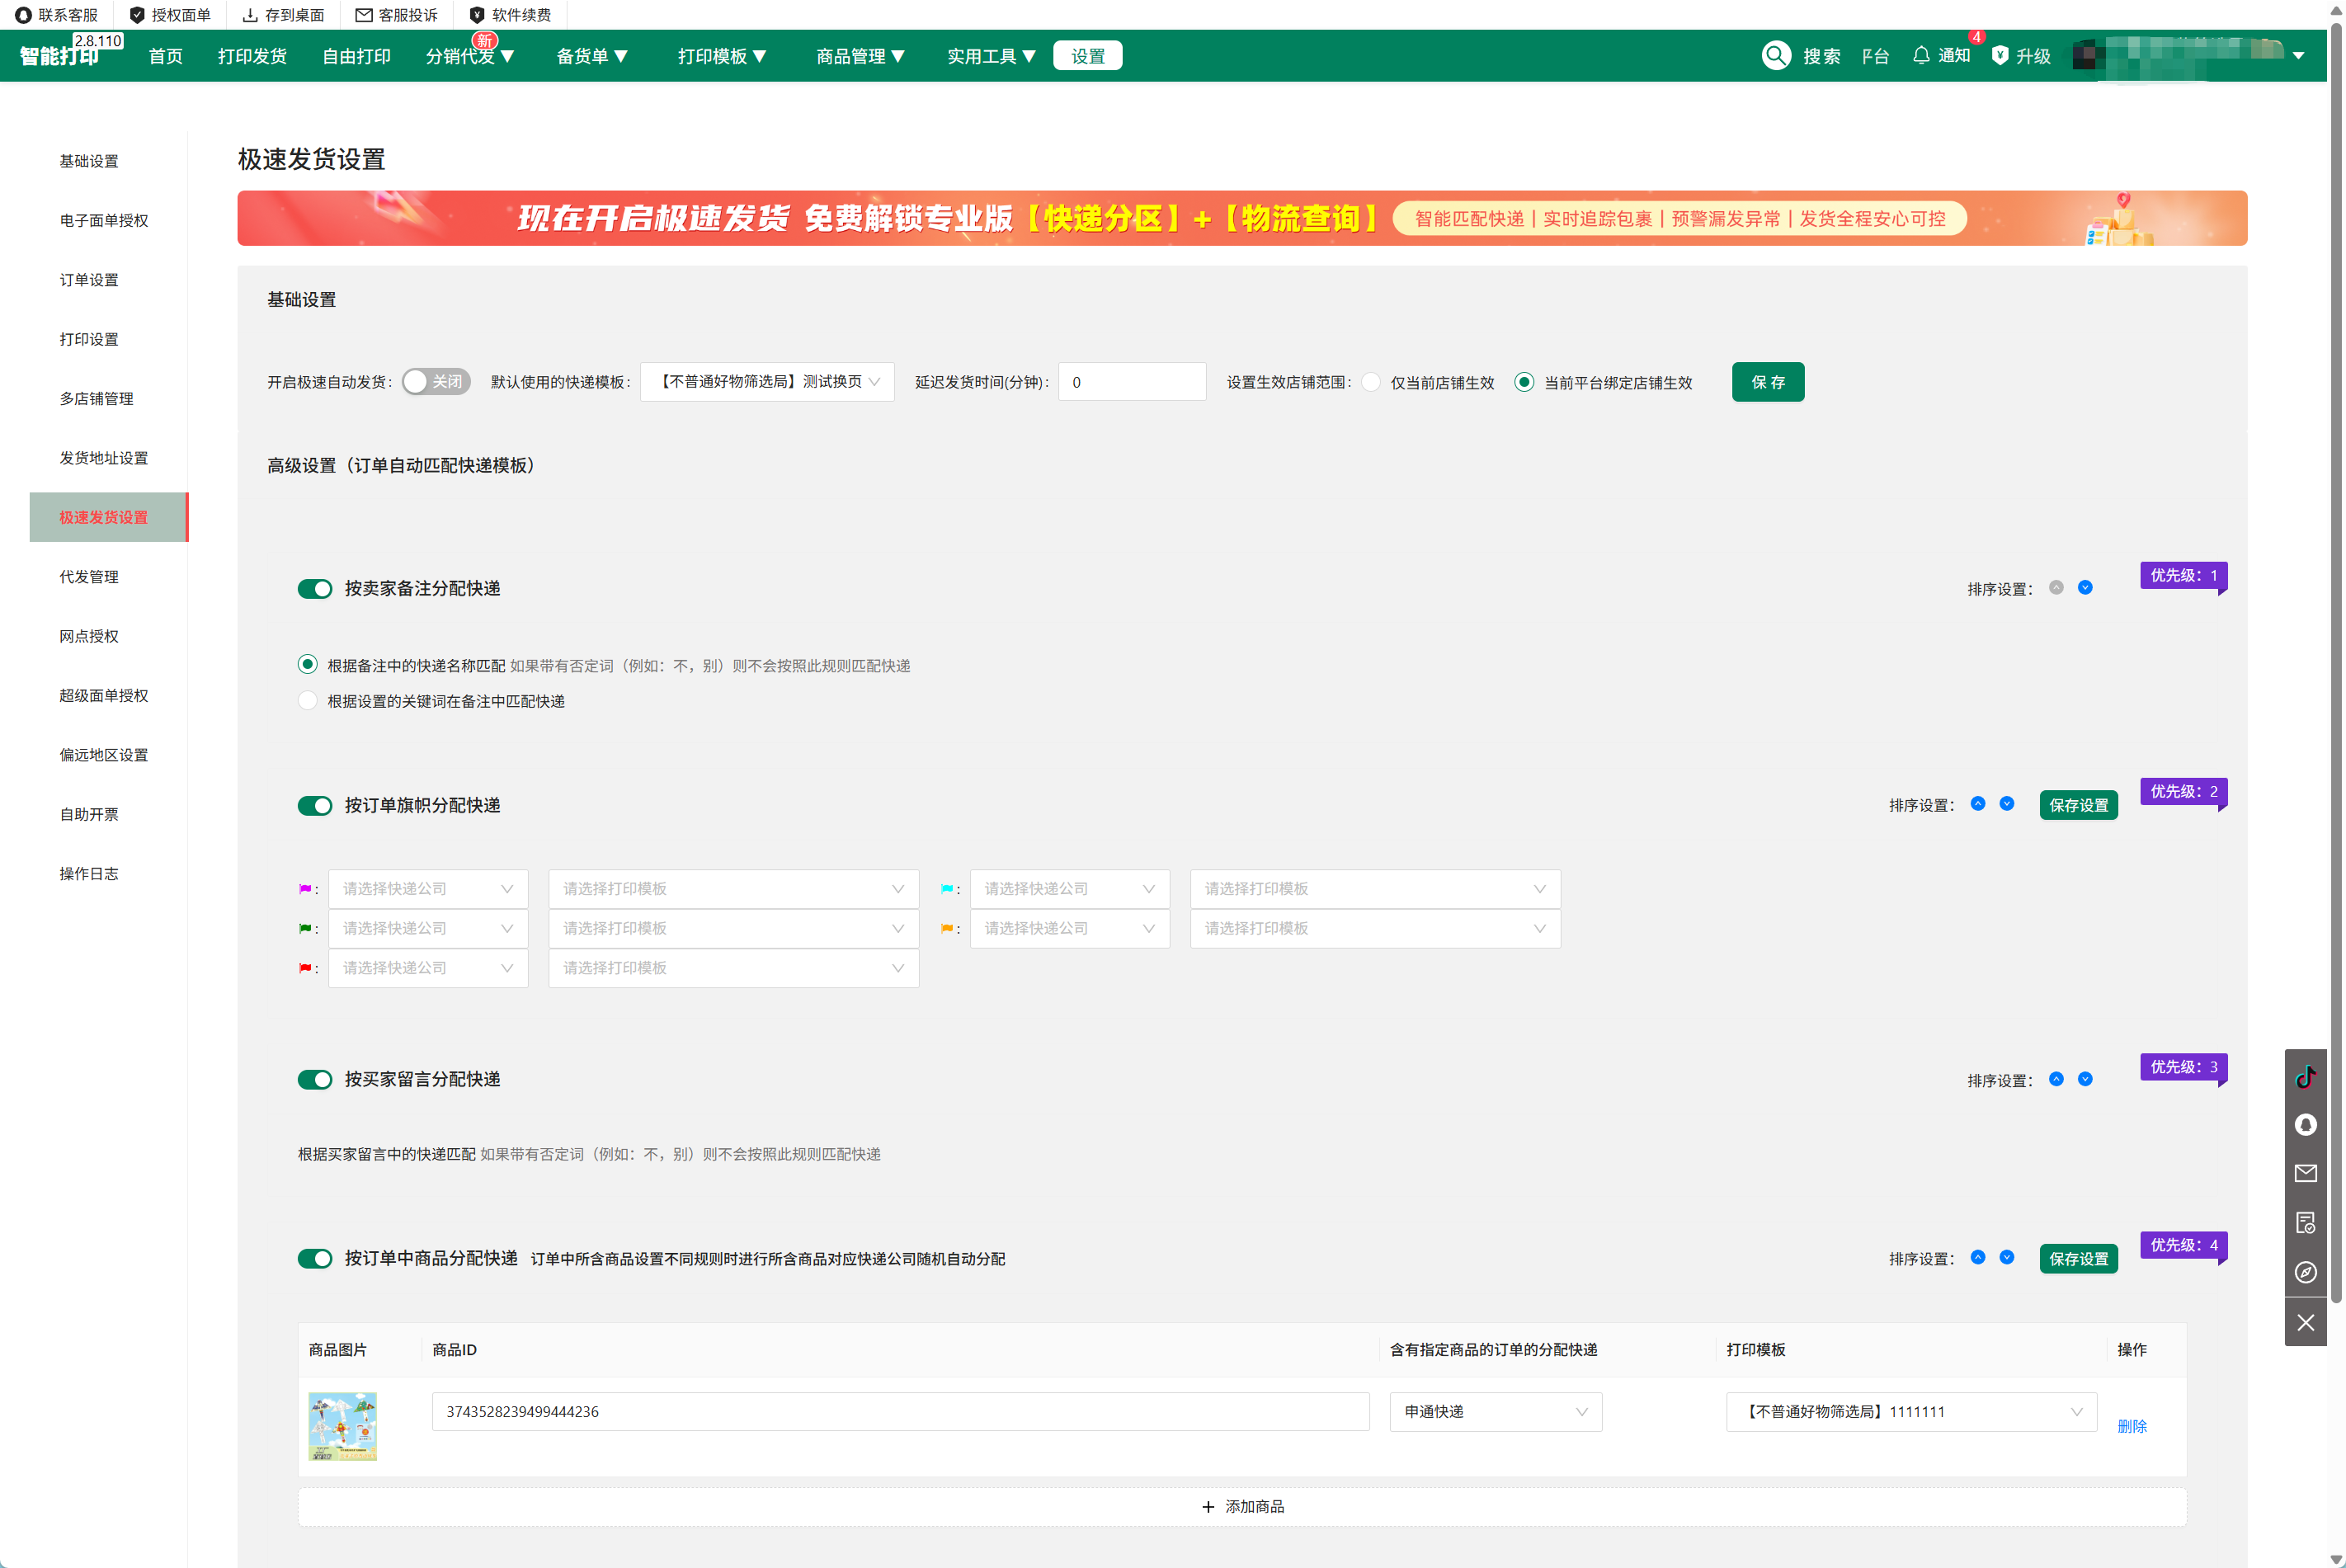The height and width of the screenshot is (1568, 2346).
Task: Click the compass icon in floating sidebar
Action: pos(2305,1273)
